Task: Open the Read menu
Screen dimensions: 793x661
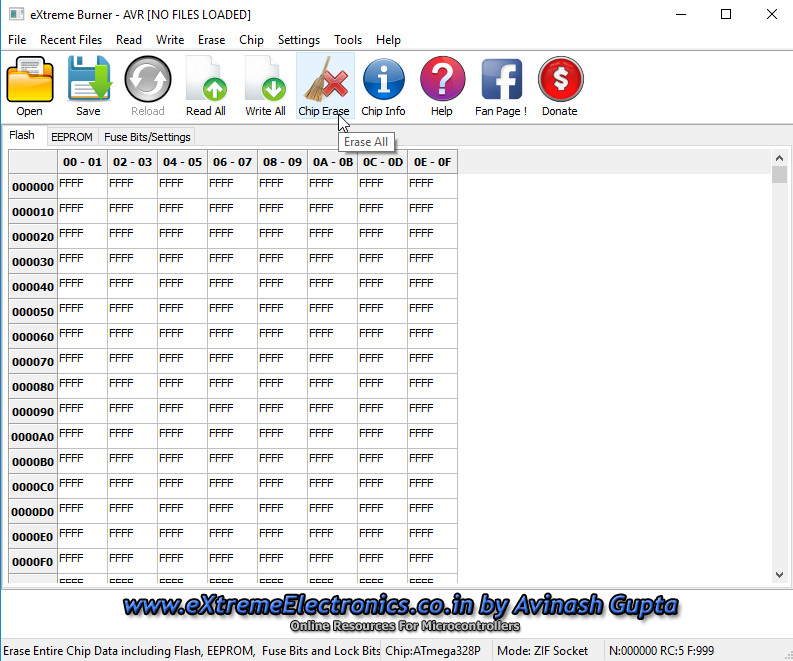Action: tap(129, 40)
